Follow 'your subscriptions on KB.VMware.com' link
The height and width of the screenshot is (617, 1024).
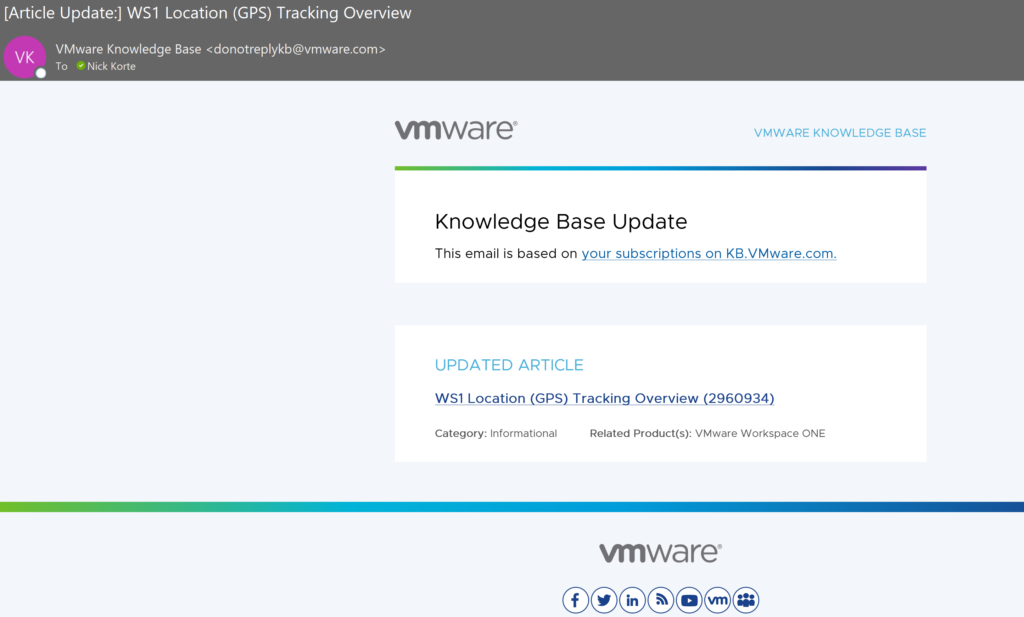tap(709, 253)
